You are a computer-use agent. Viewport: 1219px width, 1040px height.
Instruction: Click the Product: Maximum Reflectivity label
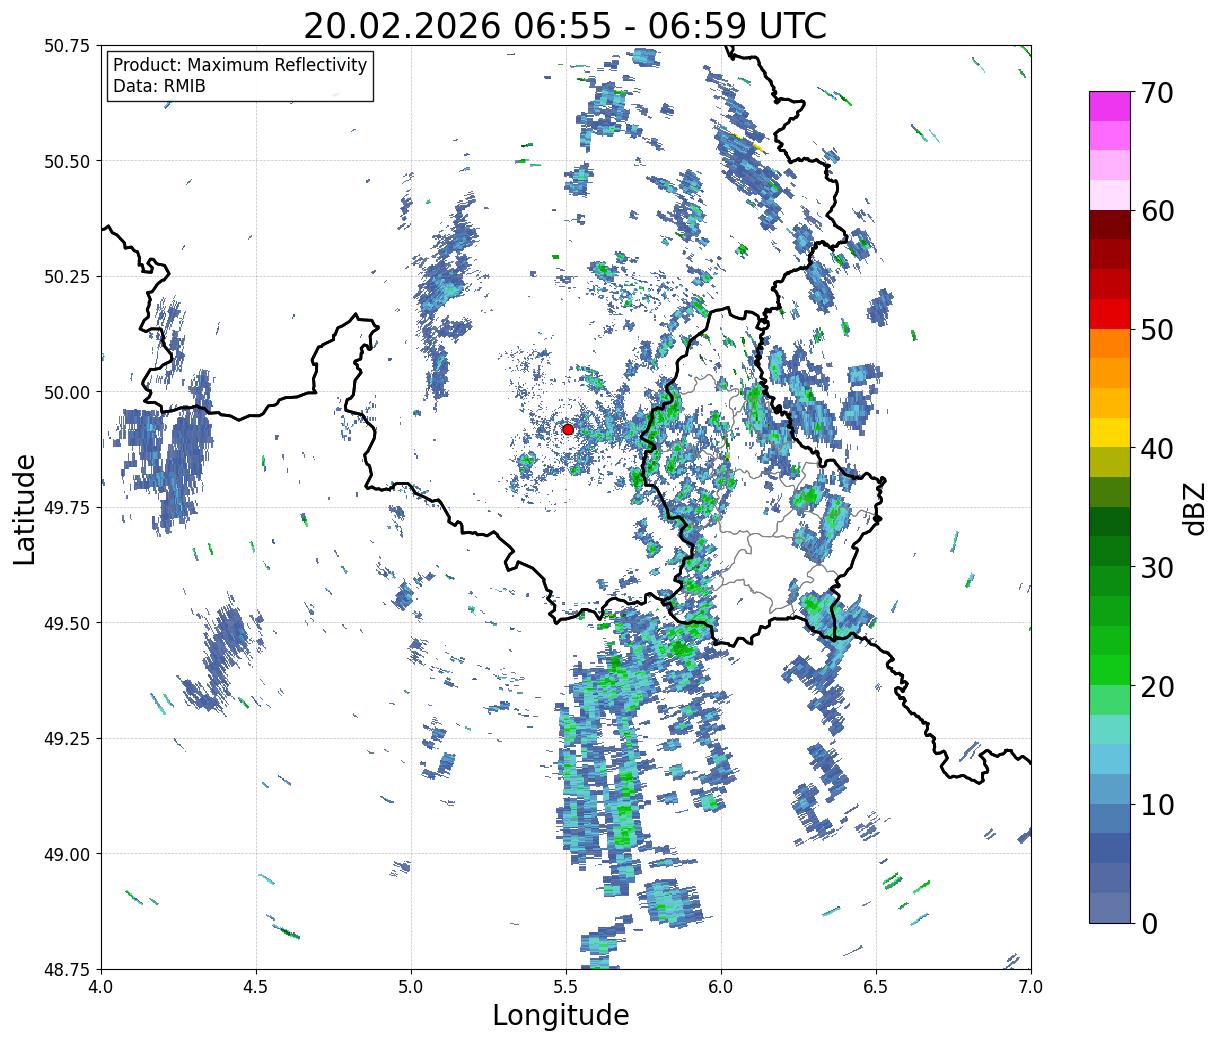tap(240, 65)
